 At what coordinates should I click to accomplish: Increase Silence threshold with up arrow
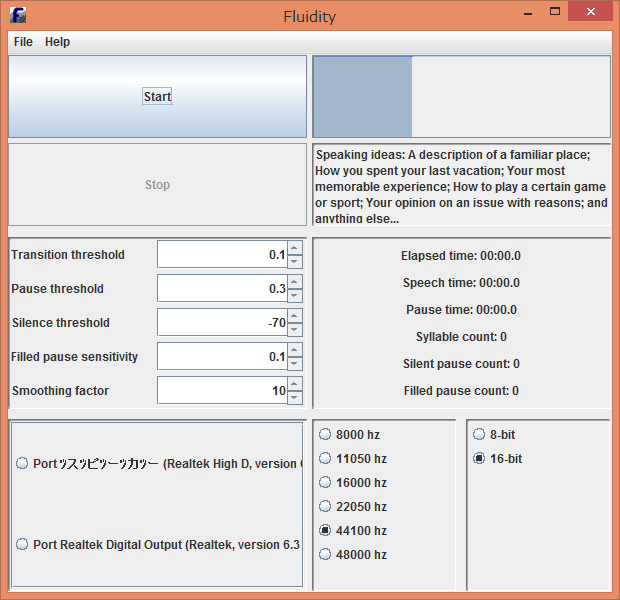coord(295,316)
